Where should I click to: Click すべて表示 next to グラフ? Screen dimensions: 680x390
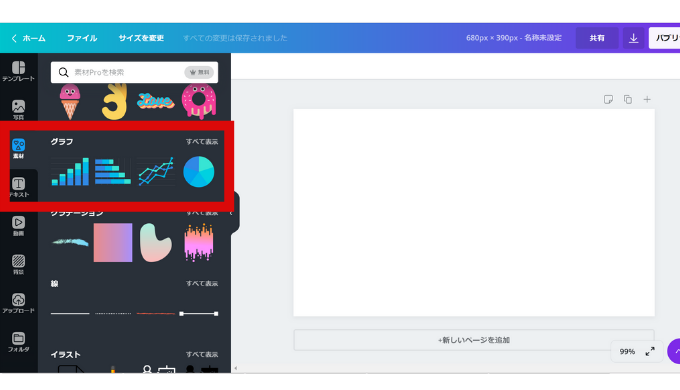[x=202, y=142]
